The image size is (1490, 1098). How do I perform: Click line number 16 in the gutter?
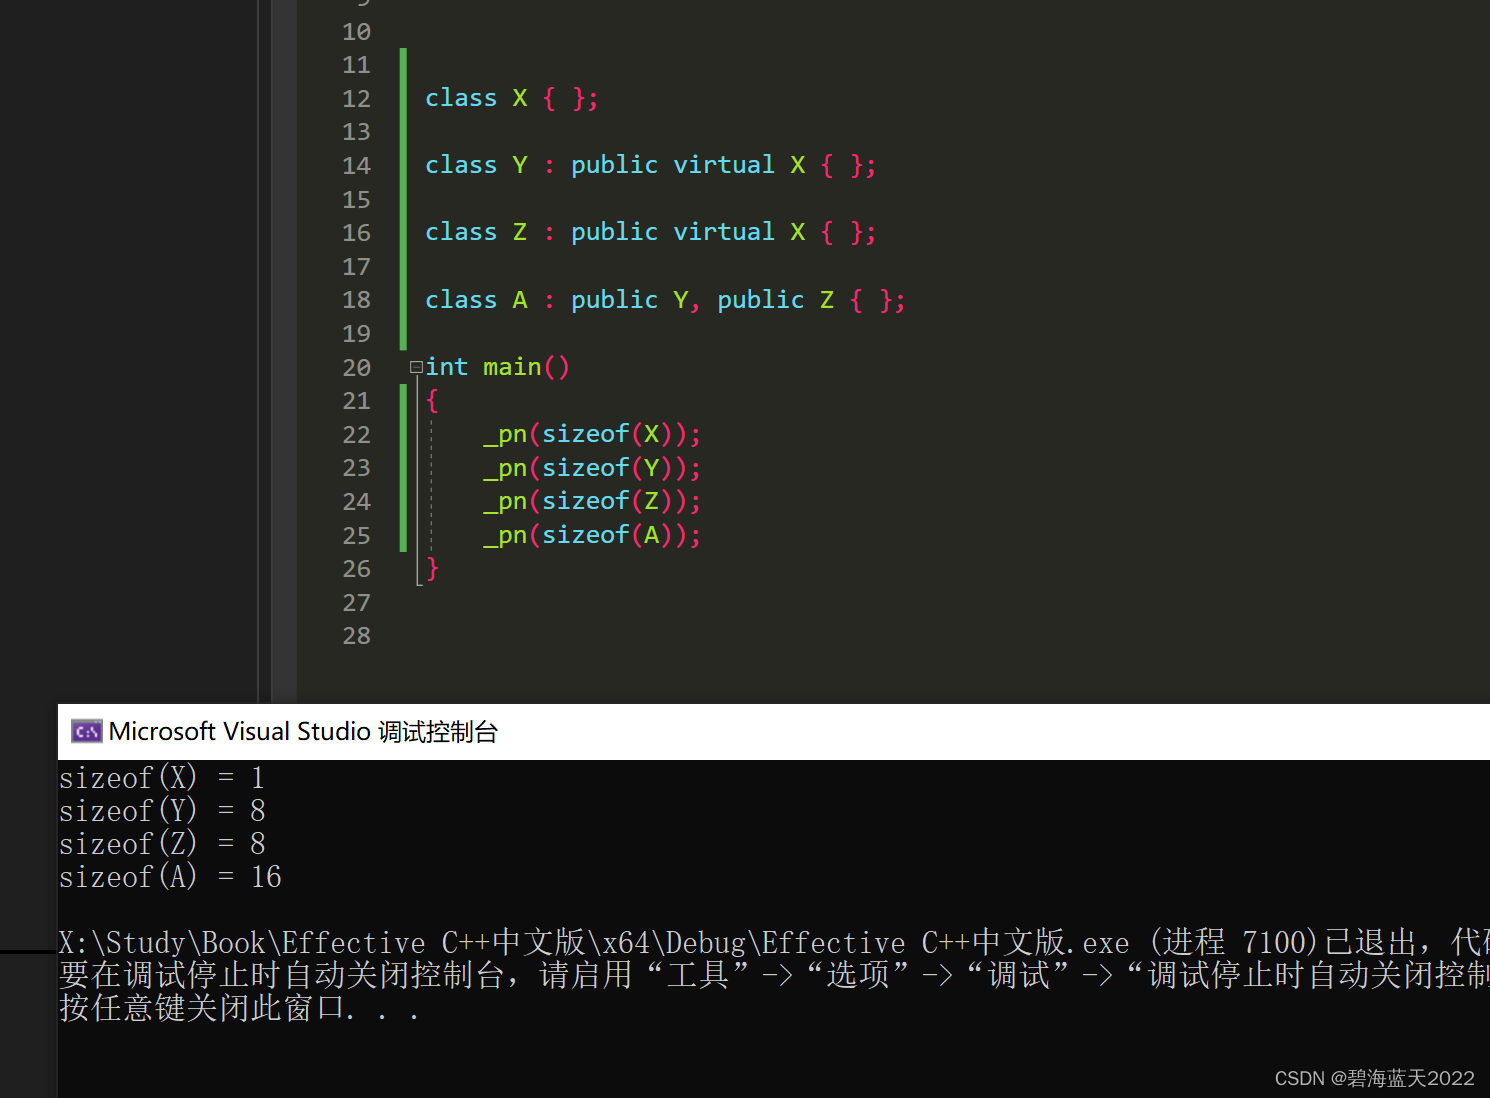[x=356, y=233]
